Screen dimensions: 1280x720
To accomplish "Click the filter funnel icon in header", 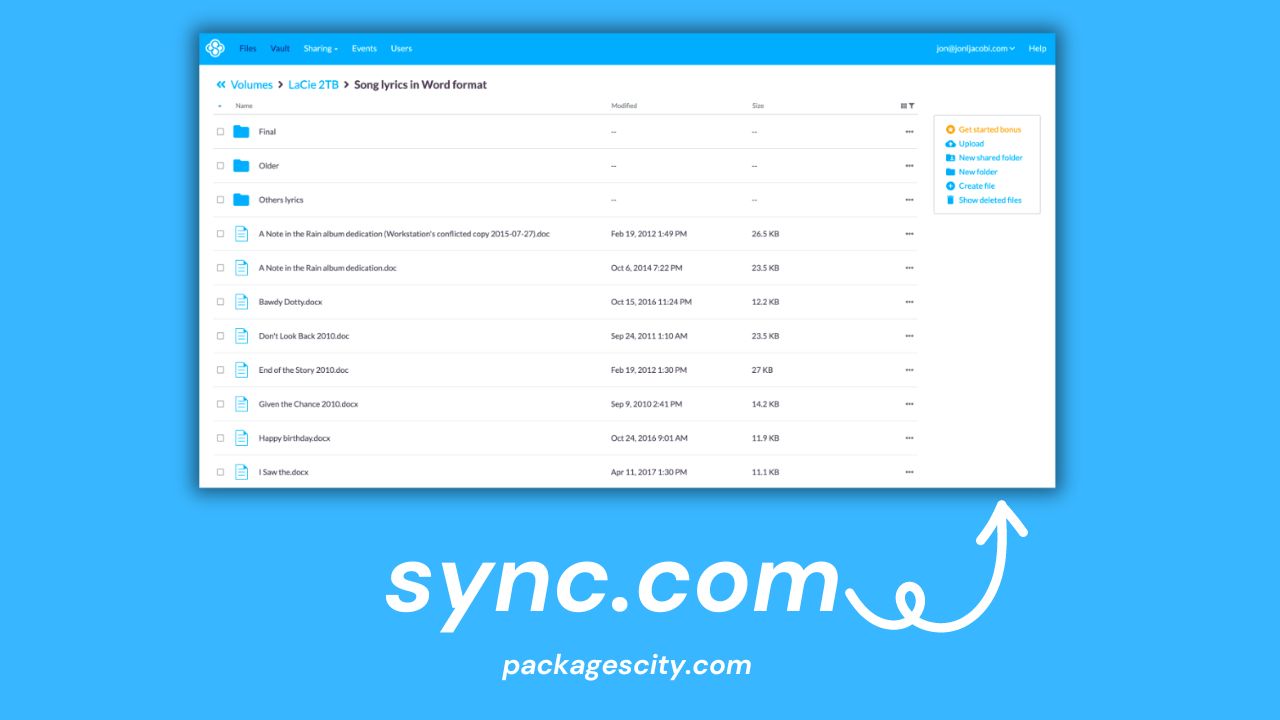I will point(911,106).
